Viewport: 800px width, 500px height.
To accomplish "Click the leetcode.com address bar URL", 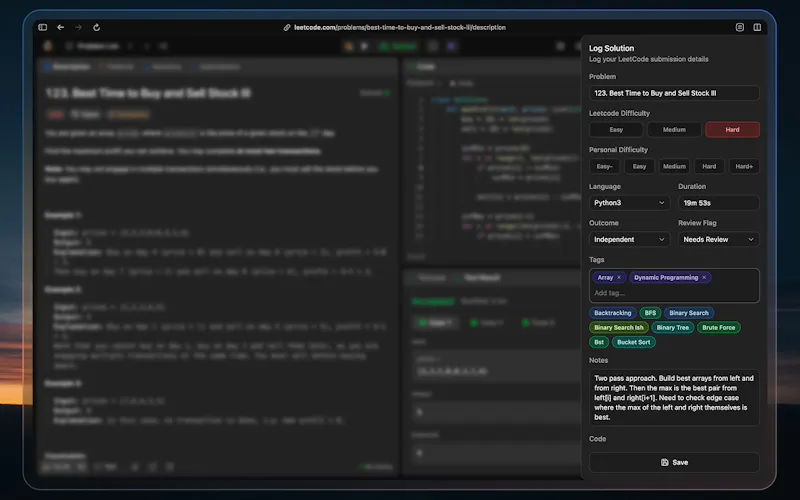I will (x=399, y=28).
